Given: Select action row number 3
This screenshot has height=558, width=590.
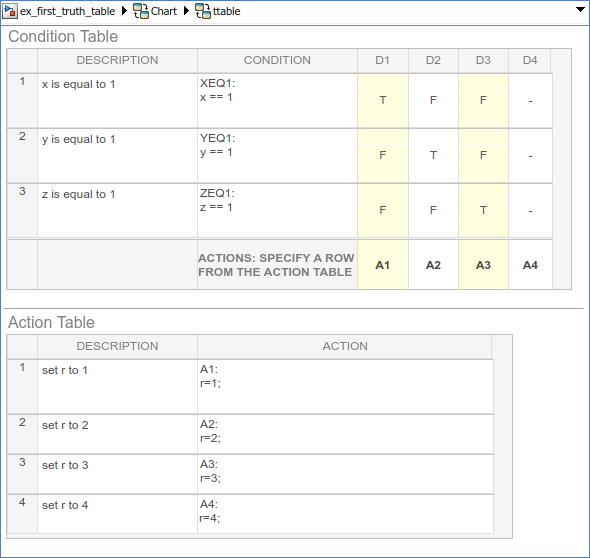Looking at the screenshot, I should (22, 474).
